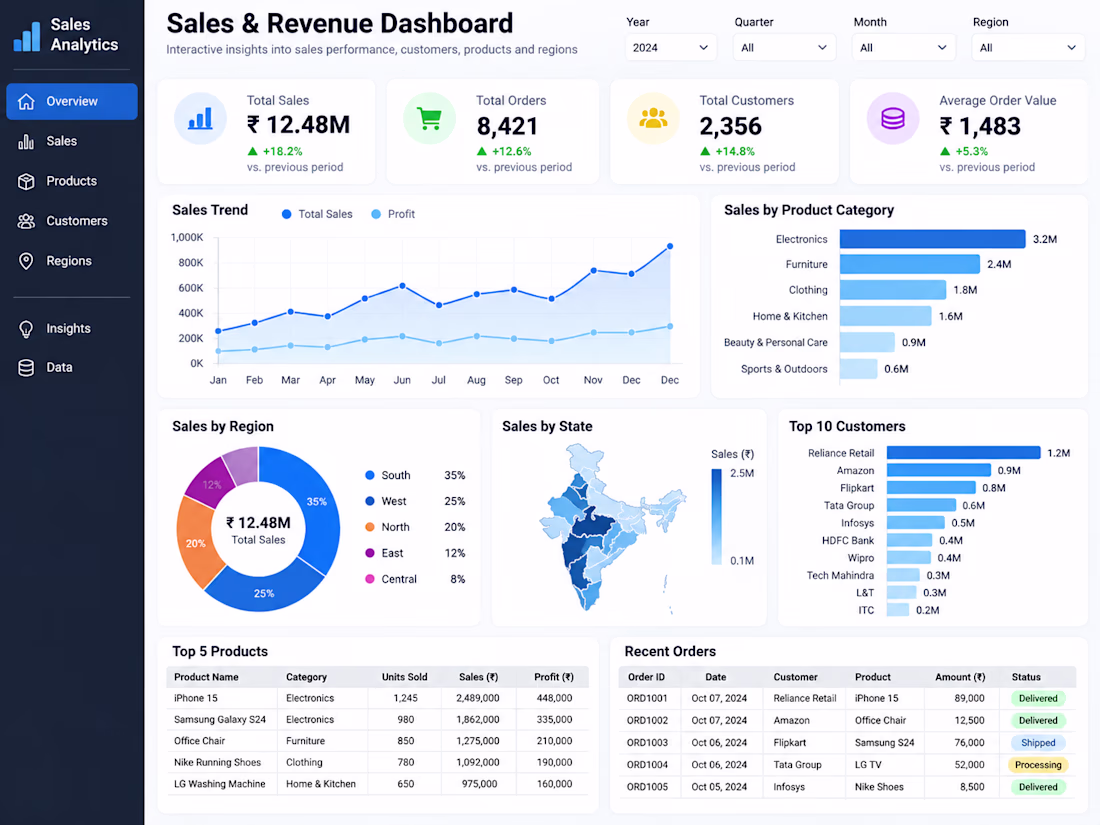The width and height of the screenshot is (1100, 825).
Task: Click the Shipped status badge for ORD1003
Action: [x=1038, y=743]
